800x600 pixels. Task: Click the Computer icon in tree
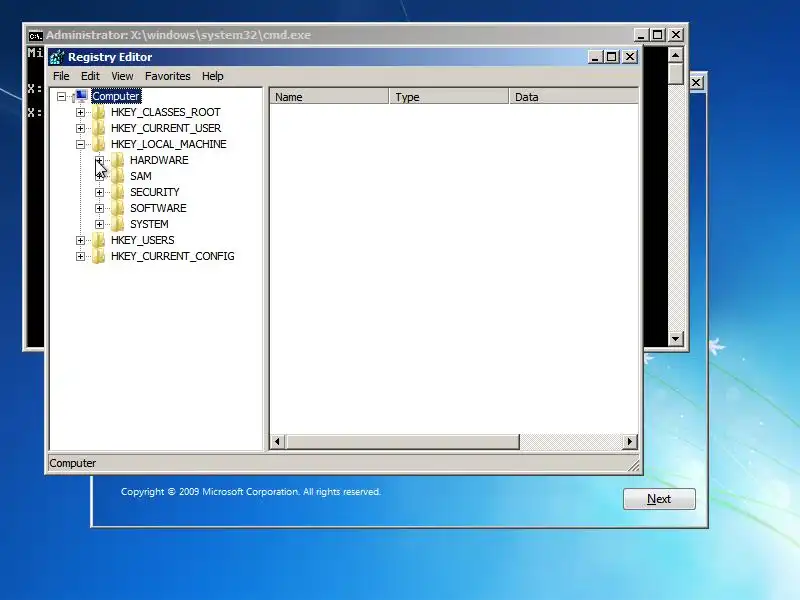pos(81,96)
